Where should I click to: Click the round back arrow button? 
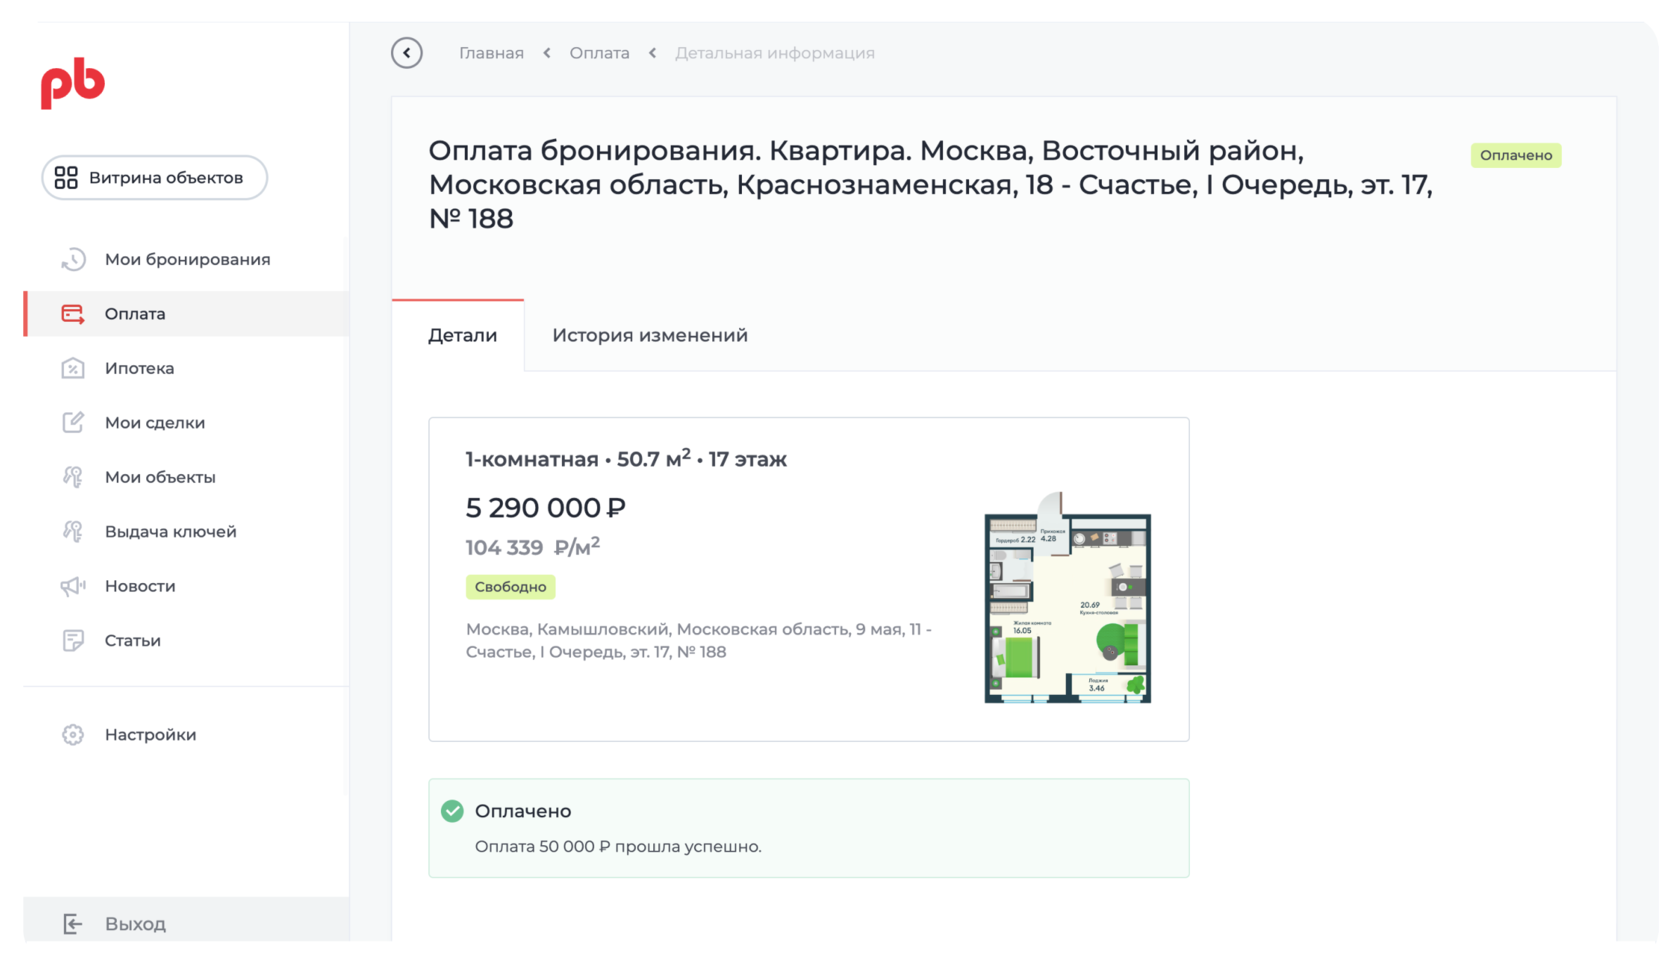(407, 53)
